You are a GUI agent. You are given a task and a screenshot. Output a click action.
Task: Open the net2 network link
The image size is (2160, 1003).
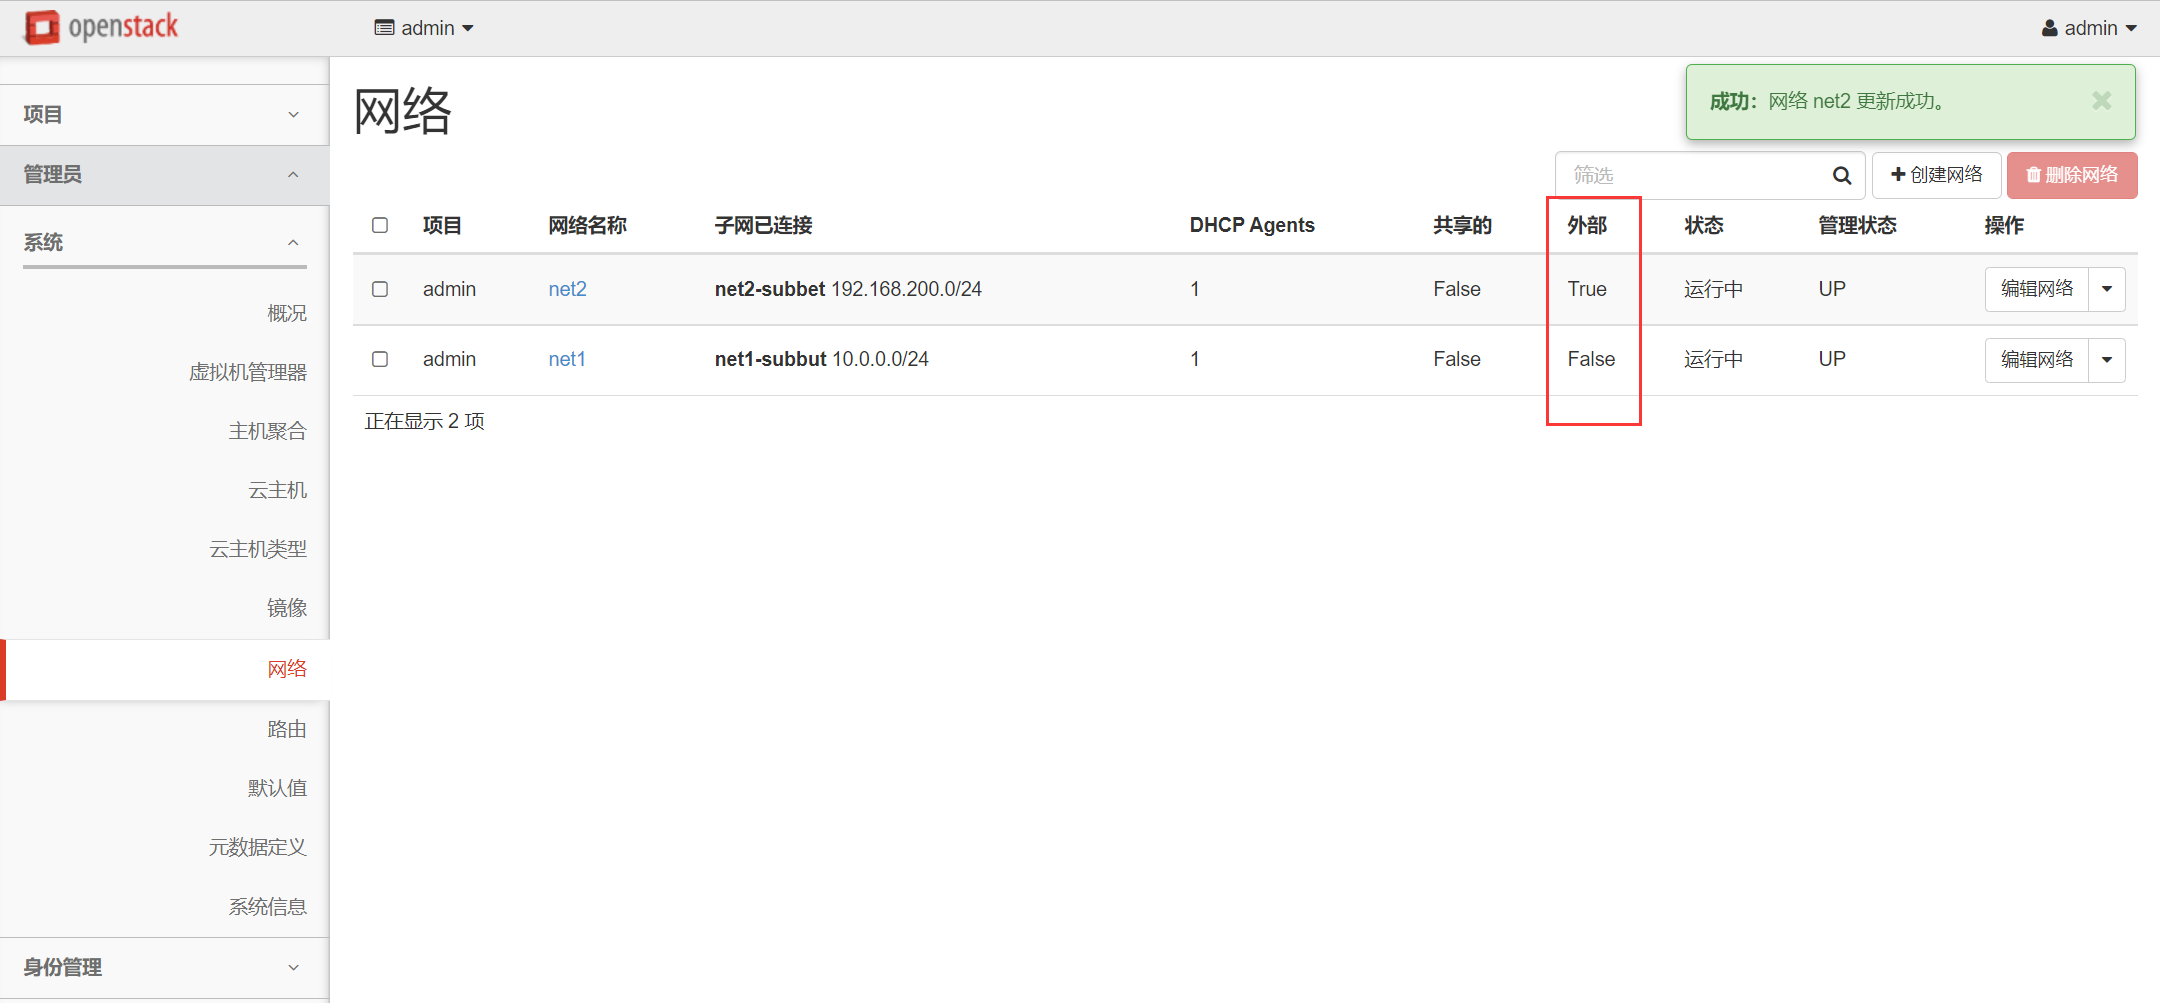(568, 289)
